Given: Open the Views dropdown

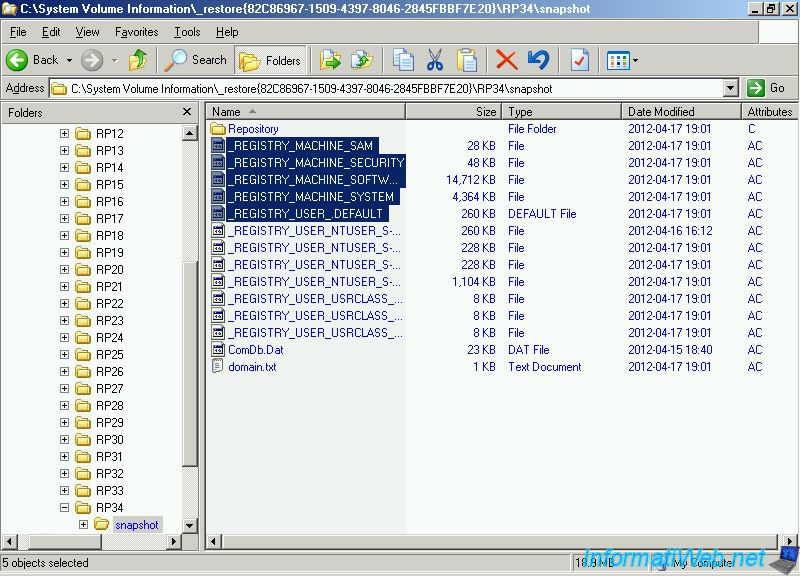Looking at the screenshot, I should coord(636,60).
